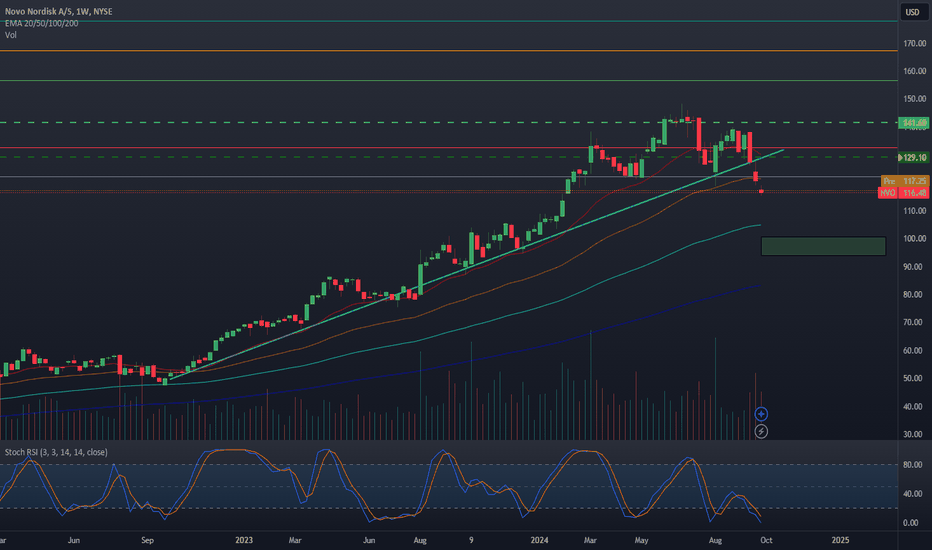Click the 60.00 price axis value
Screen dimensions: 932x550
pyautogui.click(x=915, y=350)
